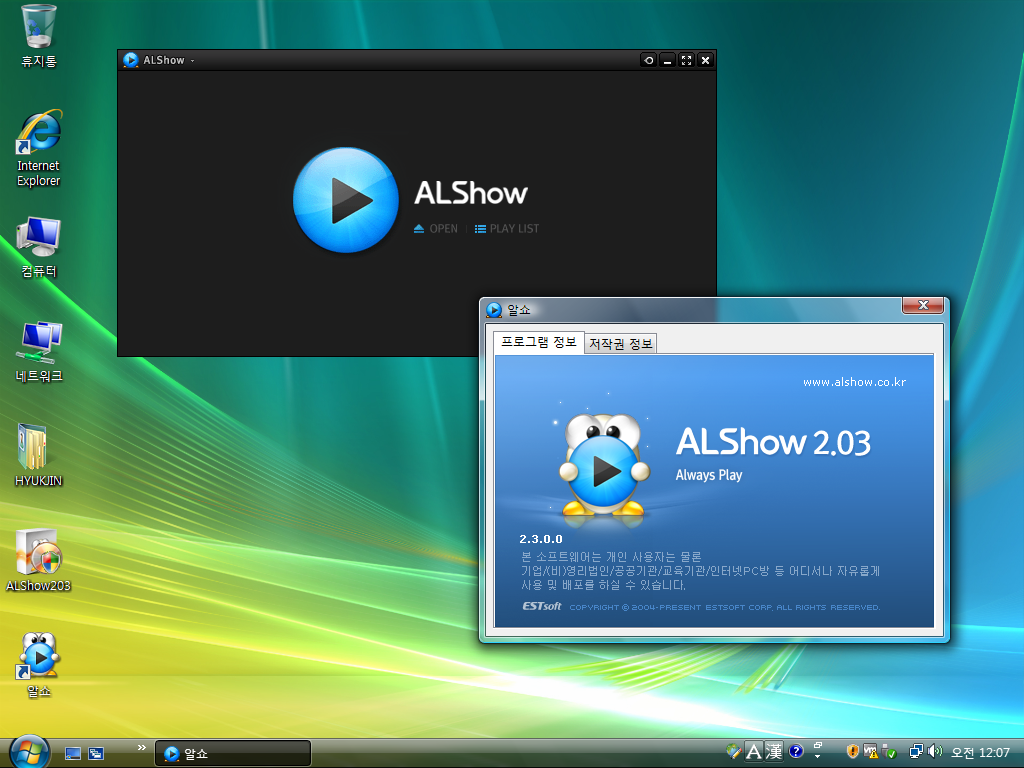This screenshot has width=1024, height=768.
Task: Select the 알쇼 shortcut desktop icon
Action: point(39,665)
